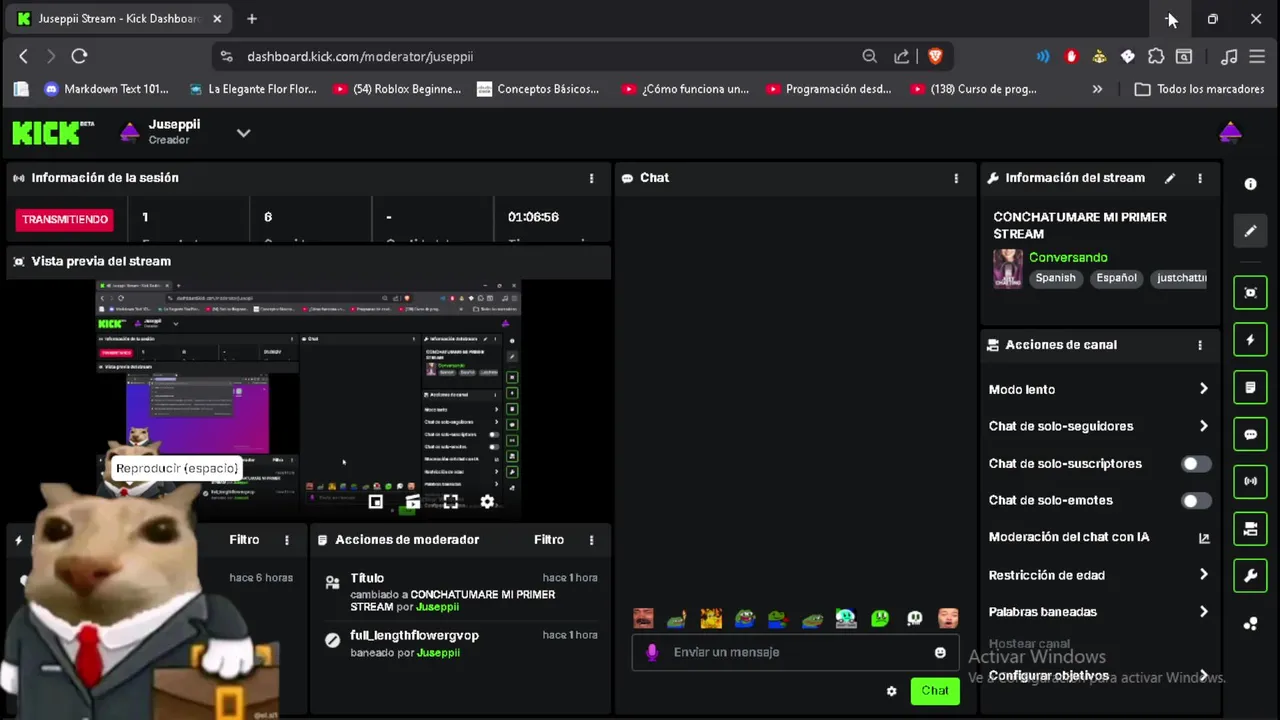Viewport: 1280px width, 720px height.
Task: Expand Restricción de edad options
Action: click(1203, 575)
